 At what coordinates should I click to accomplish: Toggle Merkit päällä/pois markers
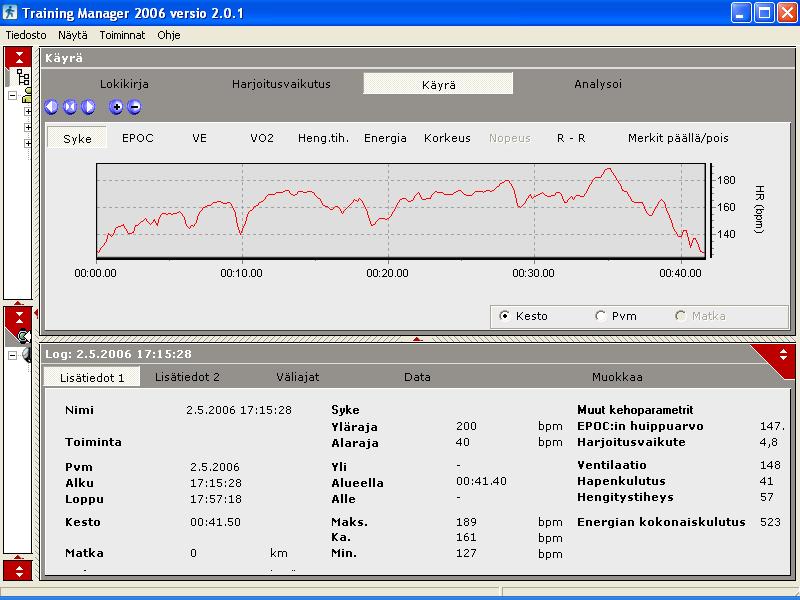pos(678,138)
